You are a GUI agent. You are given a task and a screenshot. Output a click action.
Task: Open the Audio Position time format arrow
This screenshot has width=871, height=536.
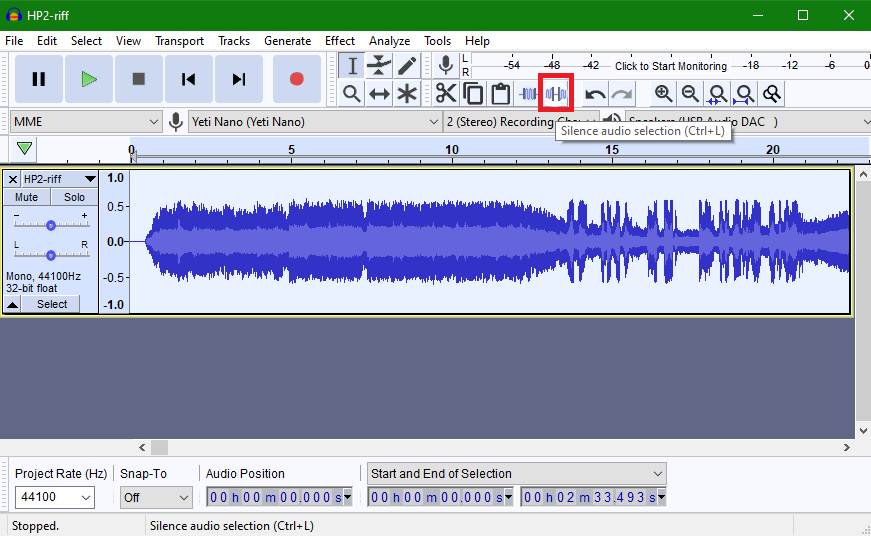pyautogui.click(x=348, y=497)
